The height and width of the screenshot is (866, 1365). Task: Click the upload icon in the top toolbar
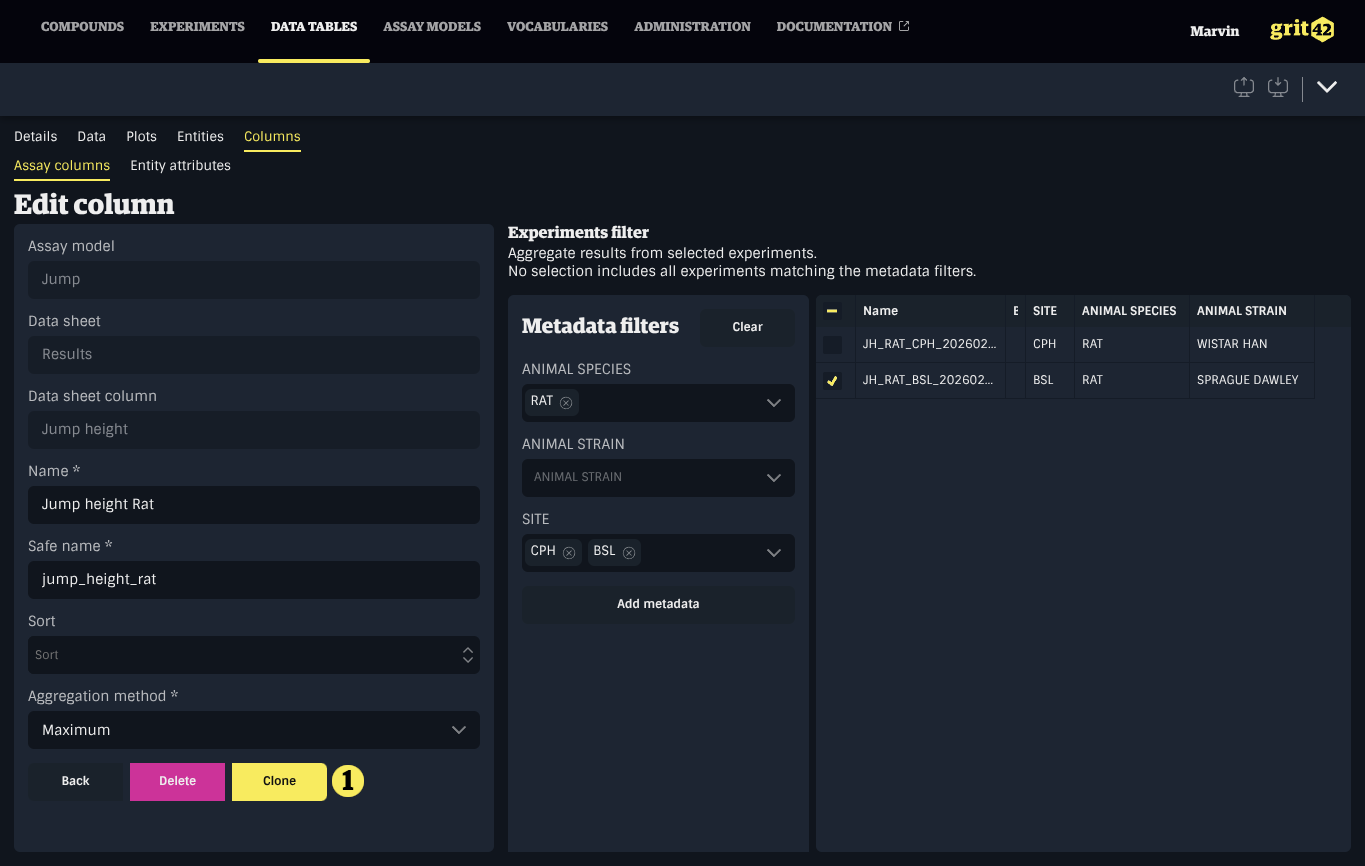1244,87
